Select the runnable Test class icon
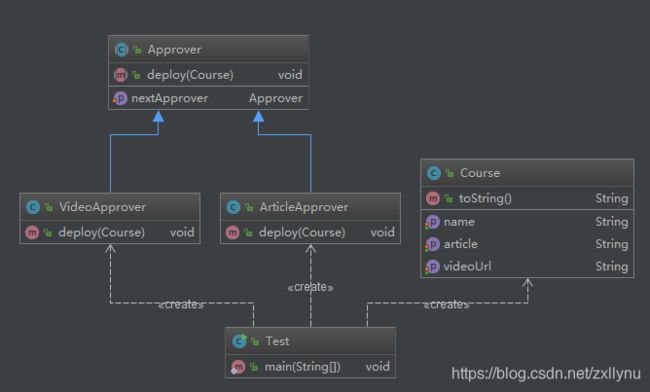Image resolution: width=650 pixels, height=392 pixels. pyautogui.click(x=239, y=341)
